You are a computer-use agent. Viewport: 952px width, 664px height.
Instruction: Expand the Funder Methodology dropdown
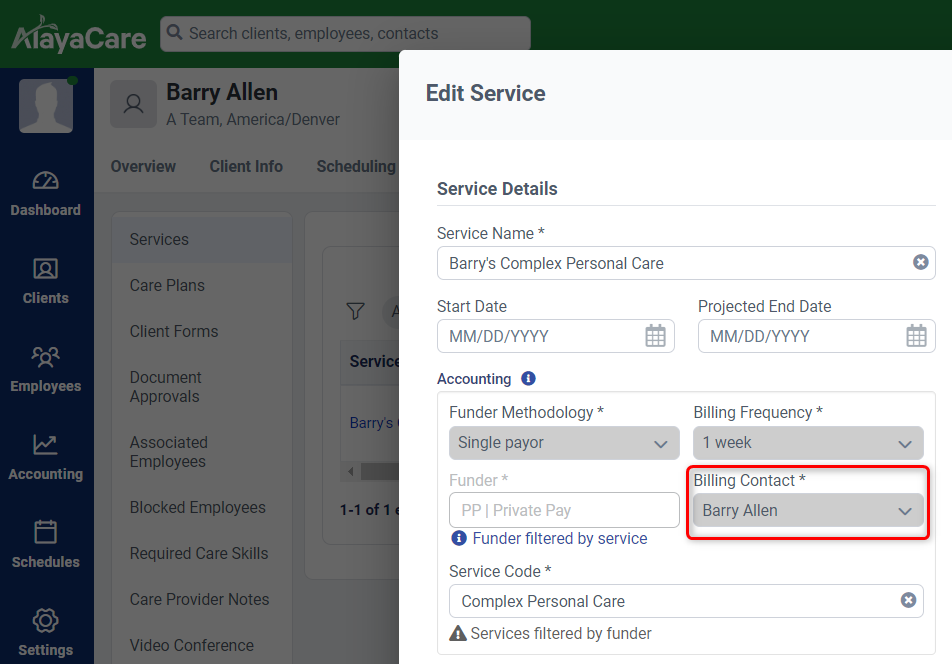(564, 443)
